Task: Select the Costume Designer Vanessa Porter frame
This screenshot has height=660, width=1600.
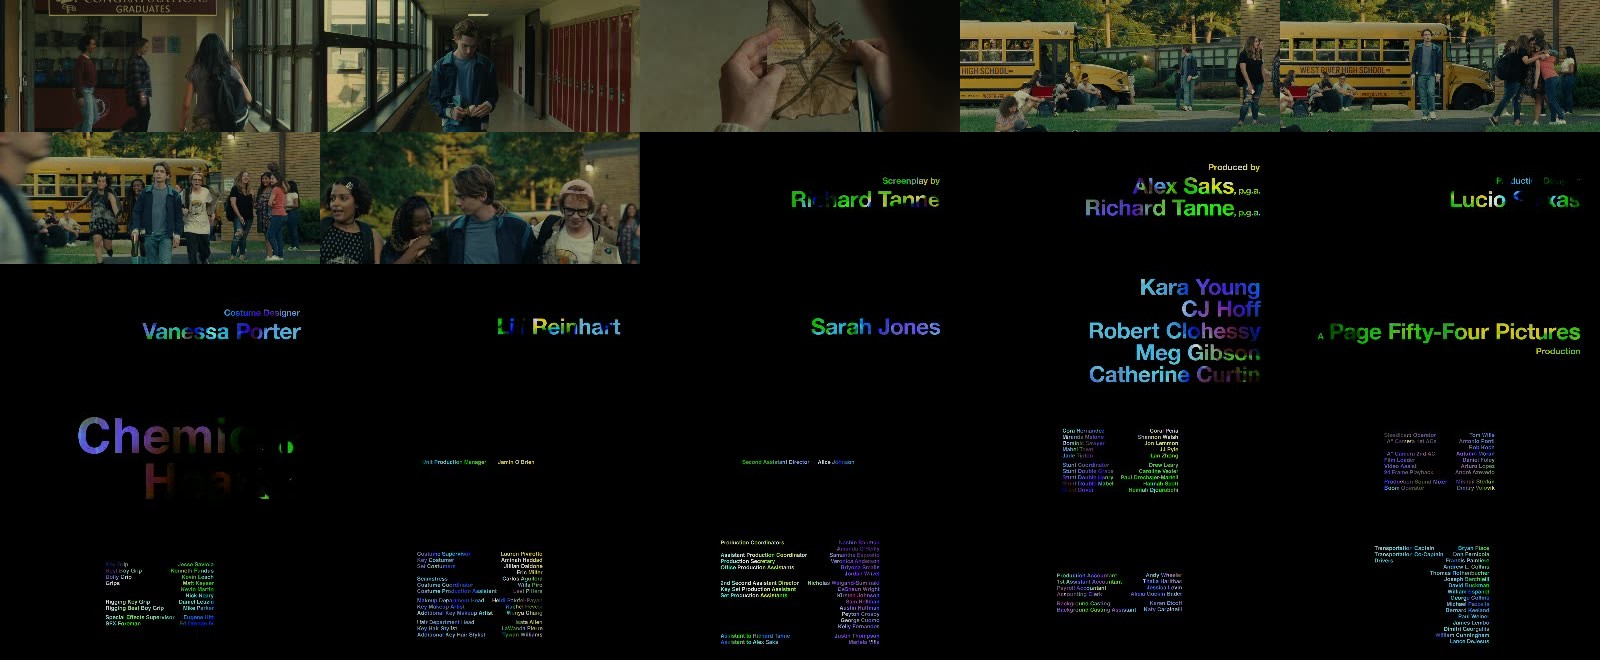Action: pyautogui.click(x=160, y=330)
